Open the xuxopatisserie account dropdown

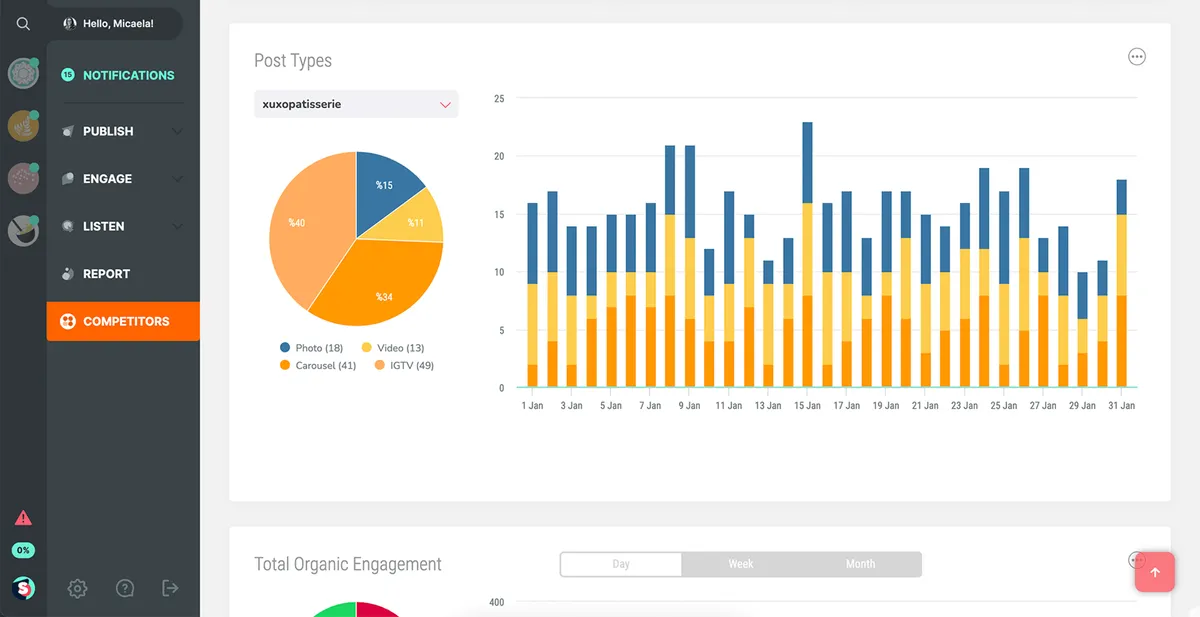[x=356, y=104]
